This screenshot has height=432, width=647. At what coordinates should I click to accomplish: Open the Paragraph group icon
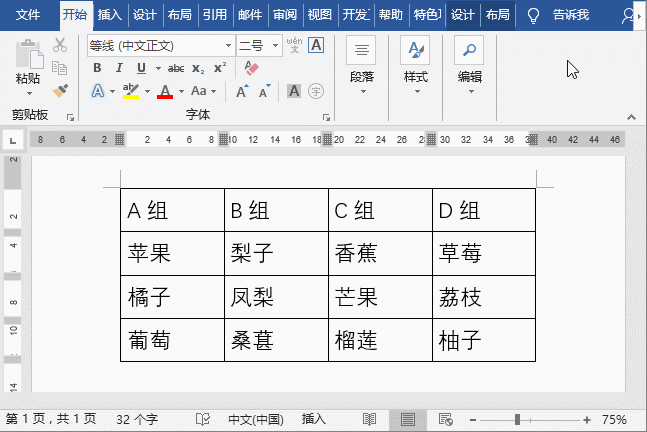(362, 62)
